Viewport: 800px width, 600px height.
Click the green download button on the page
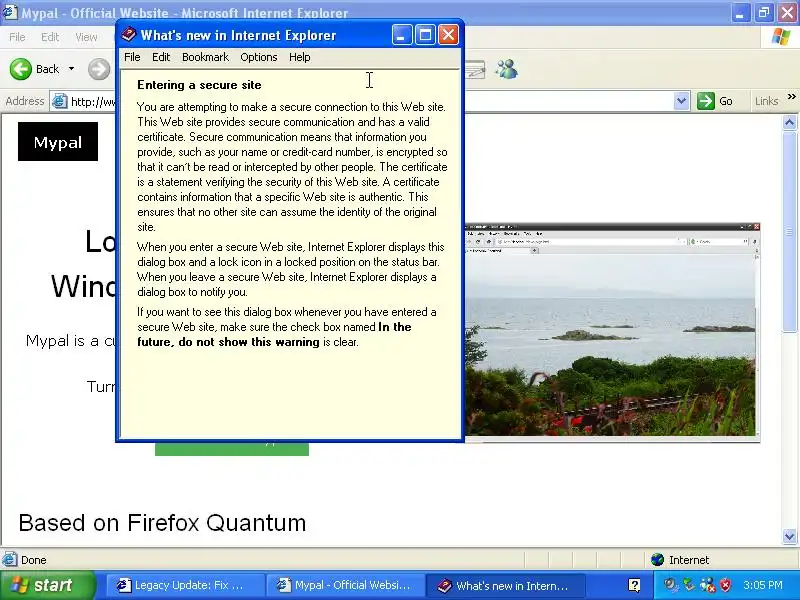[232, 448]
